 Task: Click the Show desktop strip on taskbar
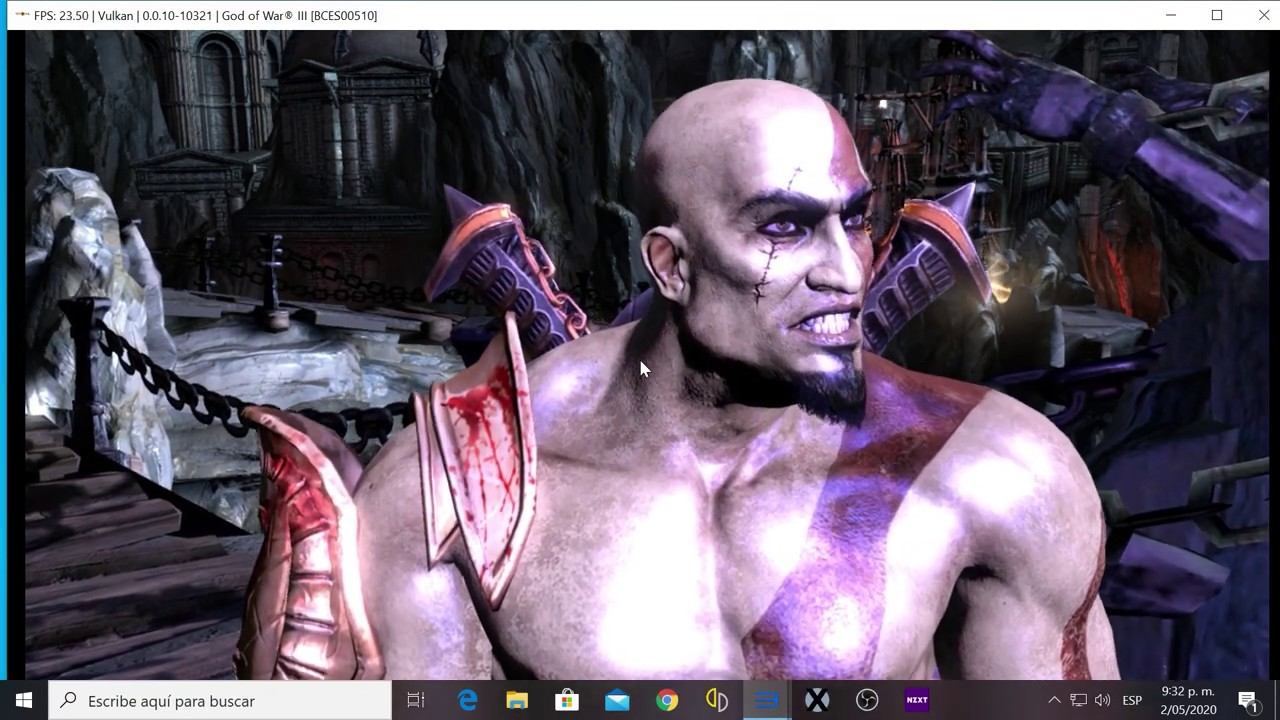tap(1277, 700)
